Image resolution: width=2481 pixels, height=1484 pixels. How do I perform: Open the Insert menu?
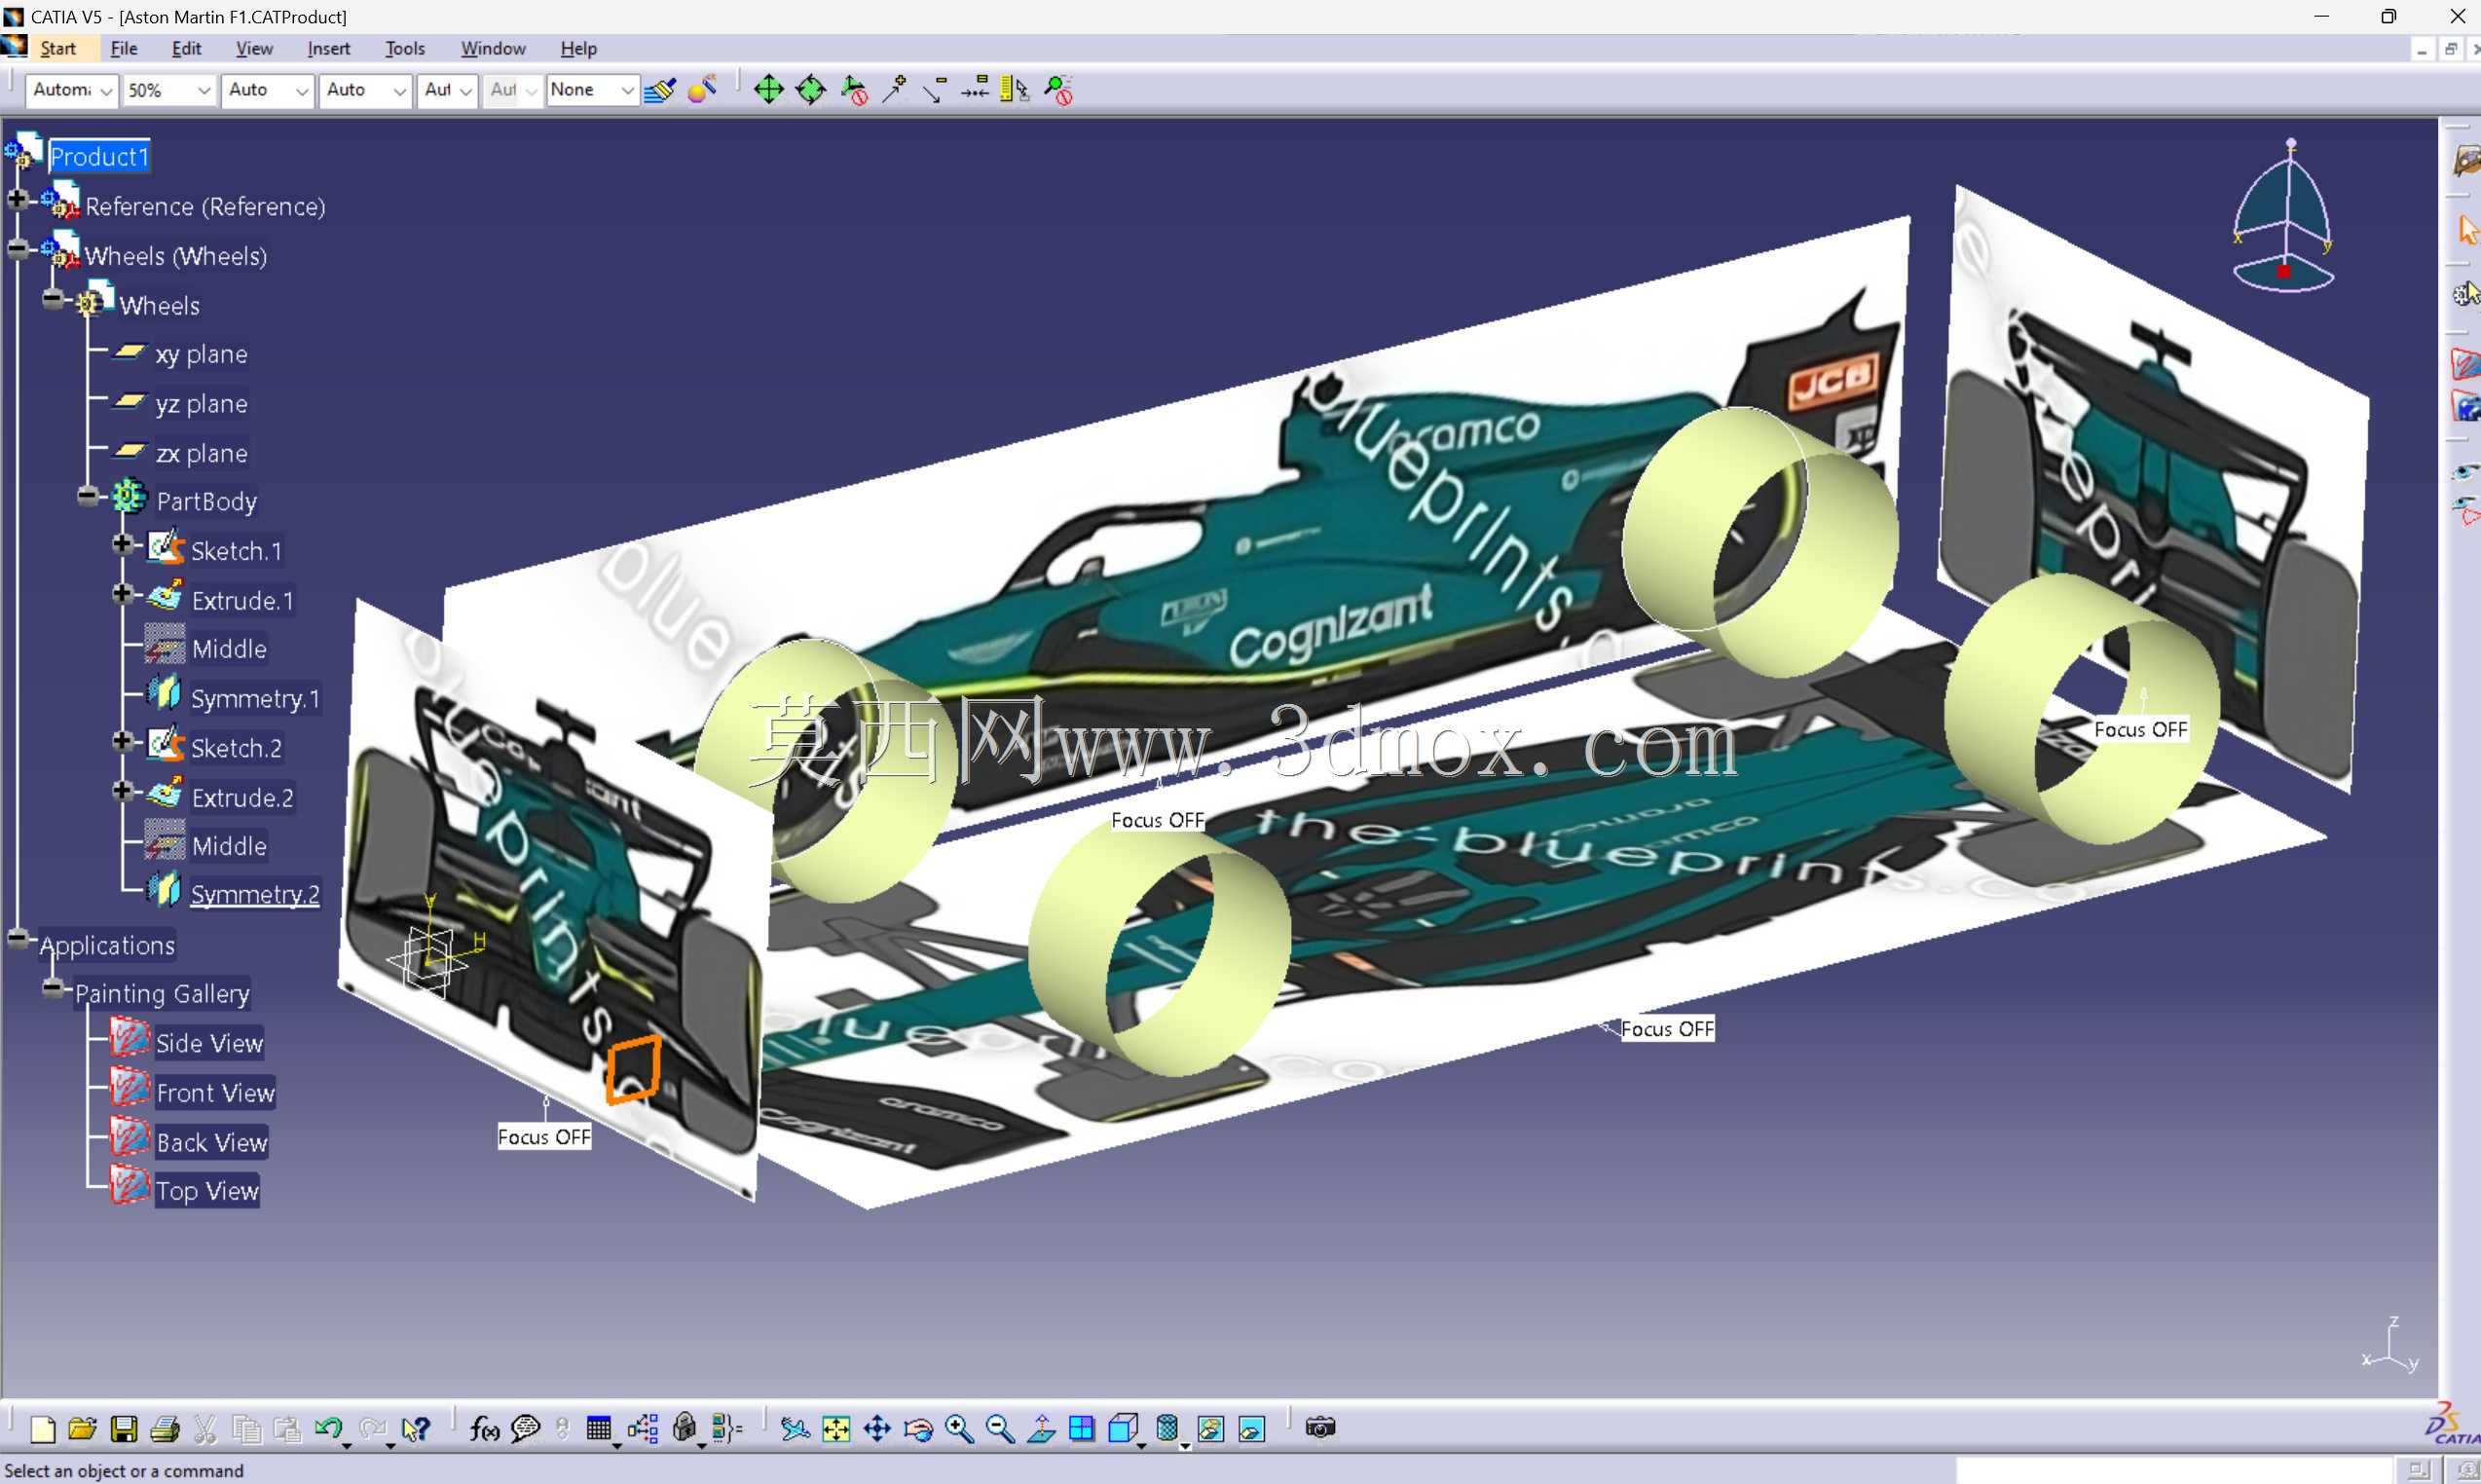[x=328, y=48]
